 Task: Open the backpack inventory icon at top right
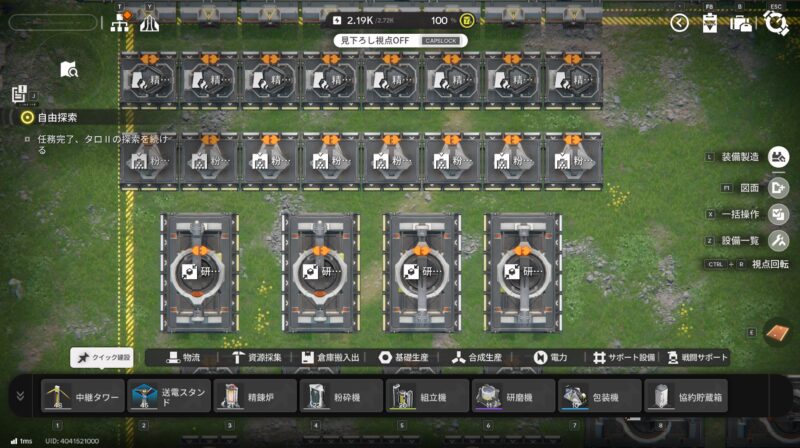(x=741, y=23)
